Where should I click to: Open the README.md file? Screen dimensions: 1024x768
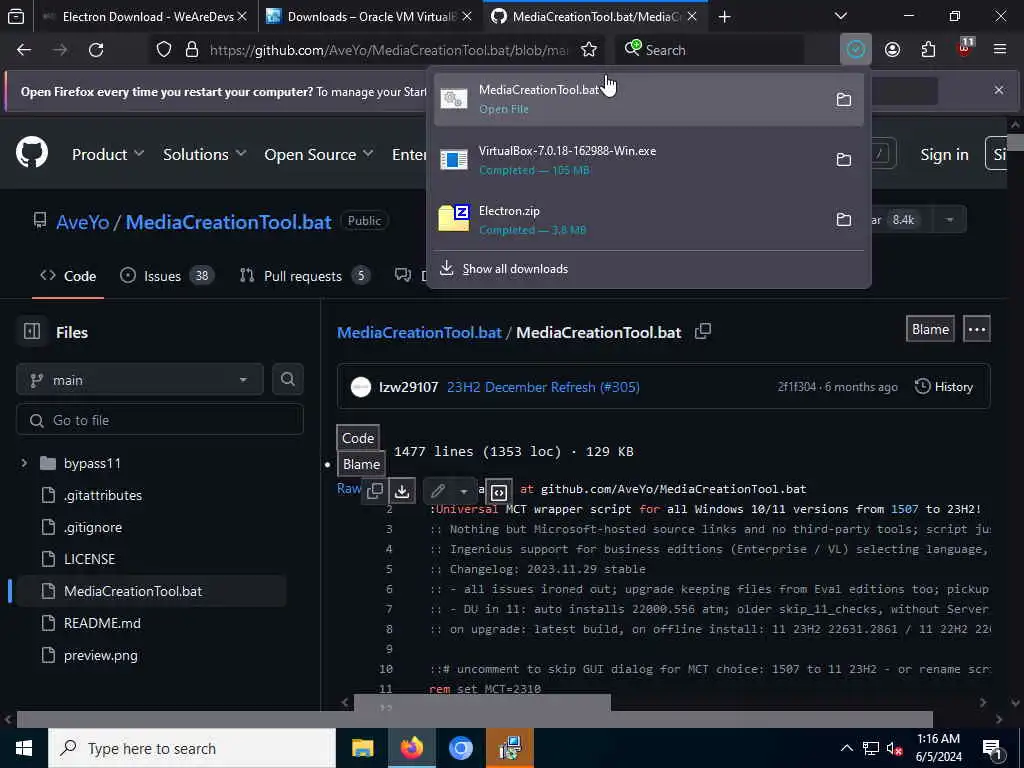102,624
